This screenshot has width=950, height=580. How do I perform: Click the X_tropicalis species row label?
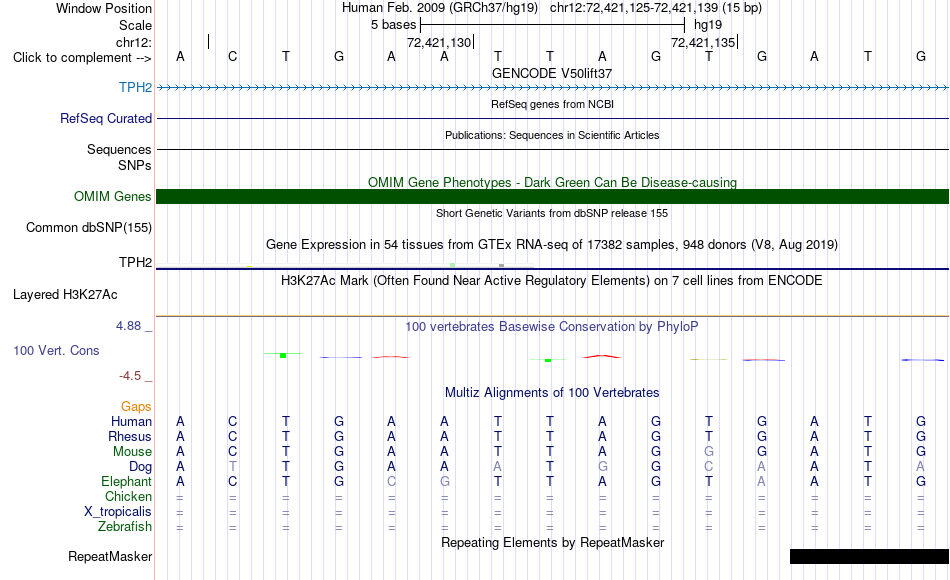tap(118, 512)
